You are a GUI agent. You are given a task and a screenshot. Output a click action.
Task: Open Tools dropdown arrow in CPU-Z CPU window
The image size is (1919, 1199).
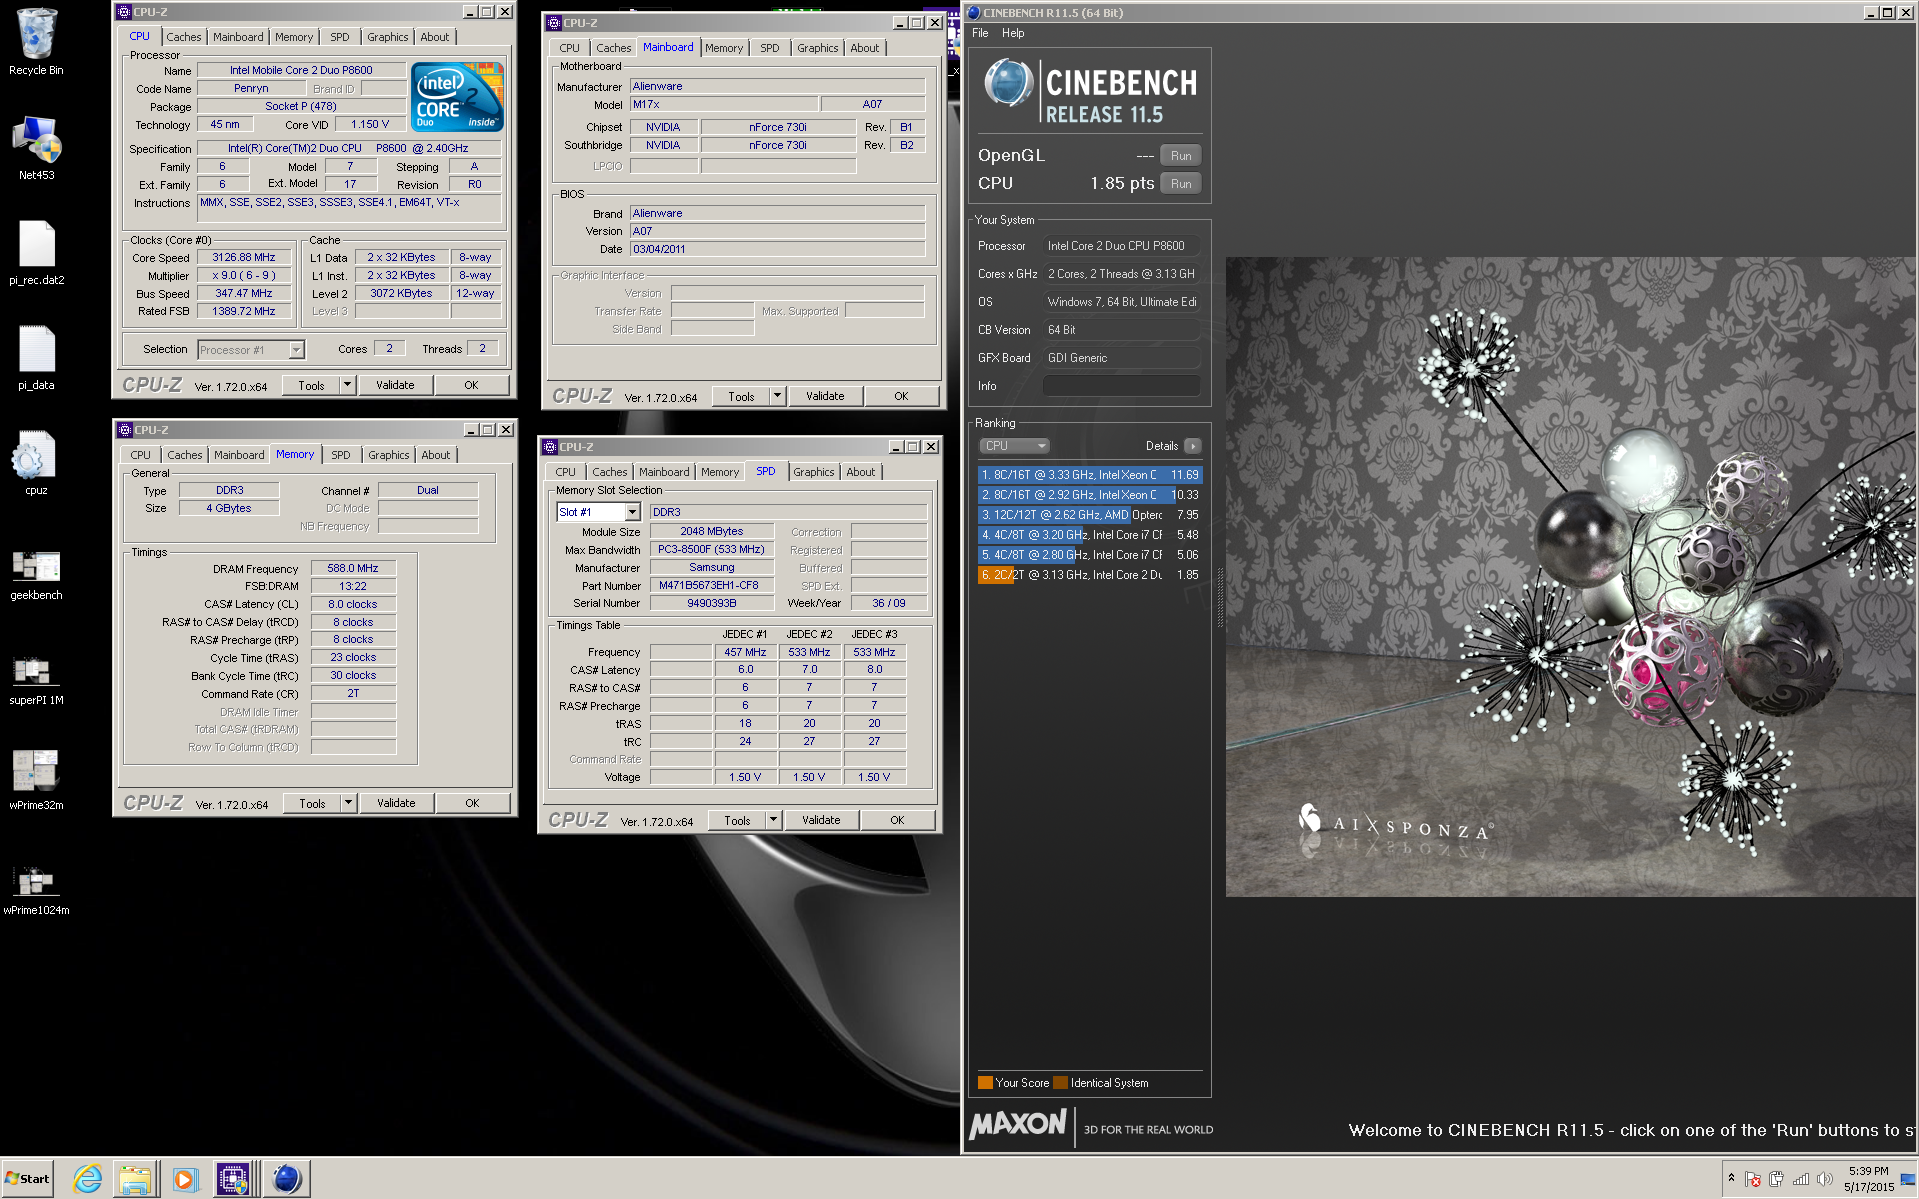(348, 384)
